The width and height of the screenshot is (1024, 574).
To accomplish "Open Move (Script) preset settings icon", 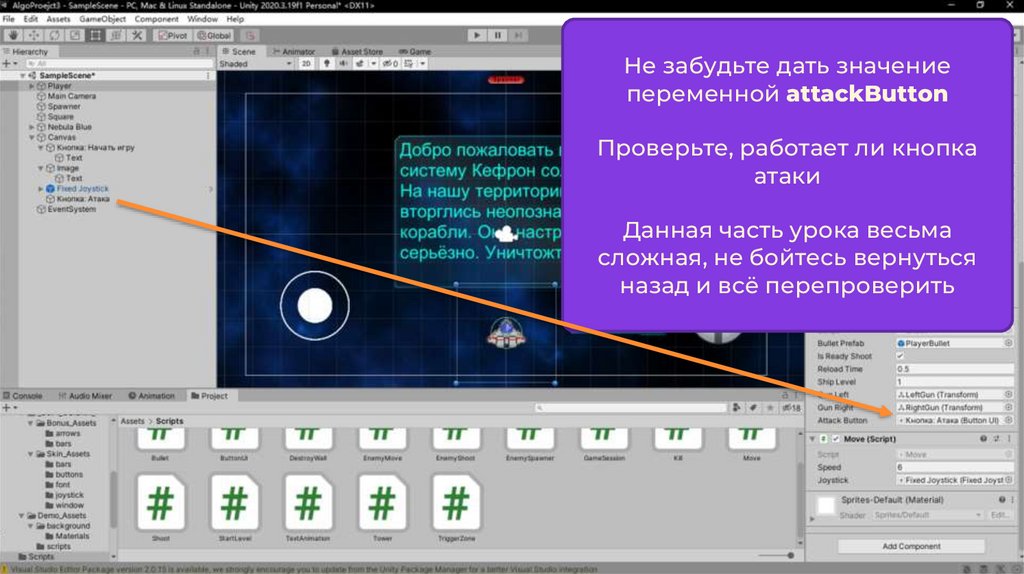I will (997, 439).
